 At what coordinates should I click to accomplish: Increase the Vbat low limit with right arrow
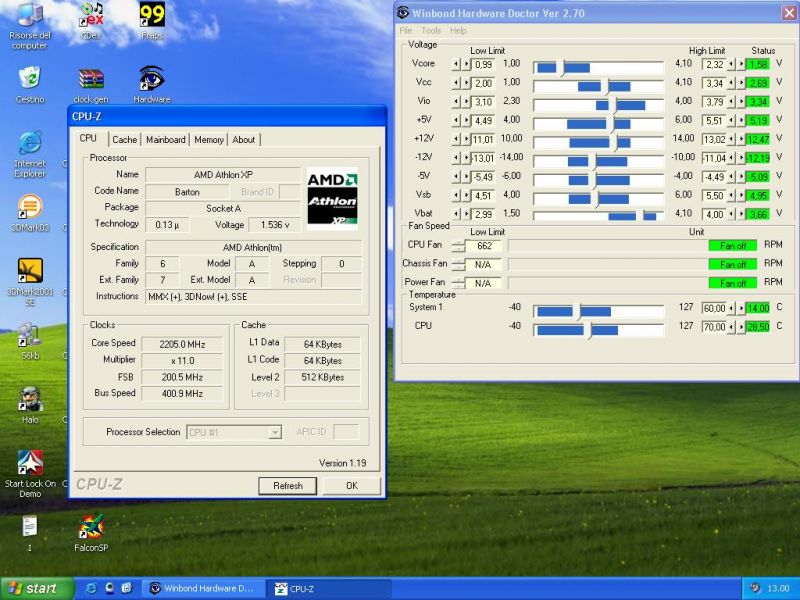coord(466,214)
